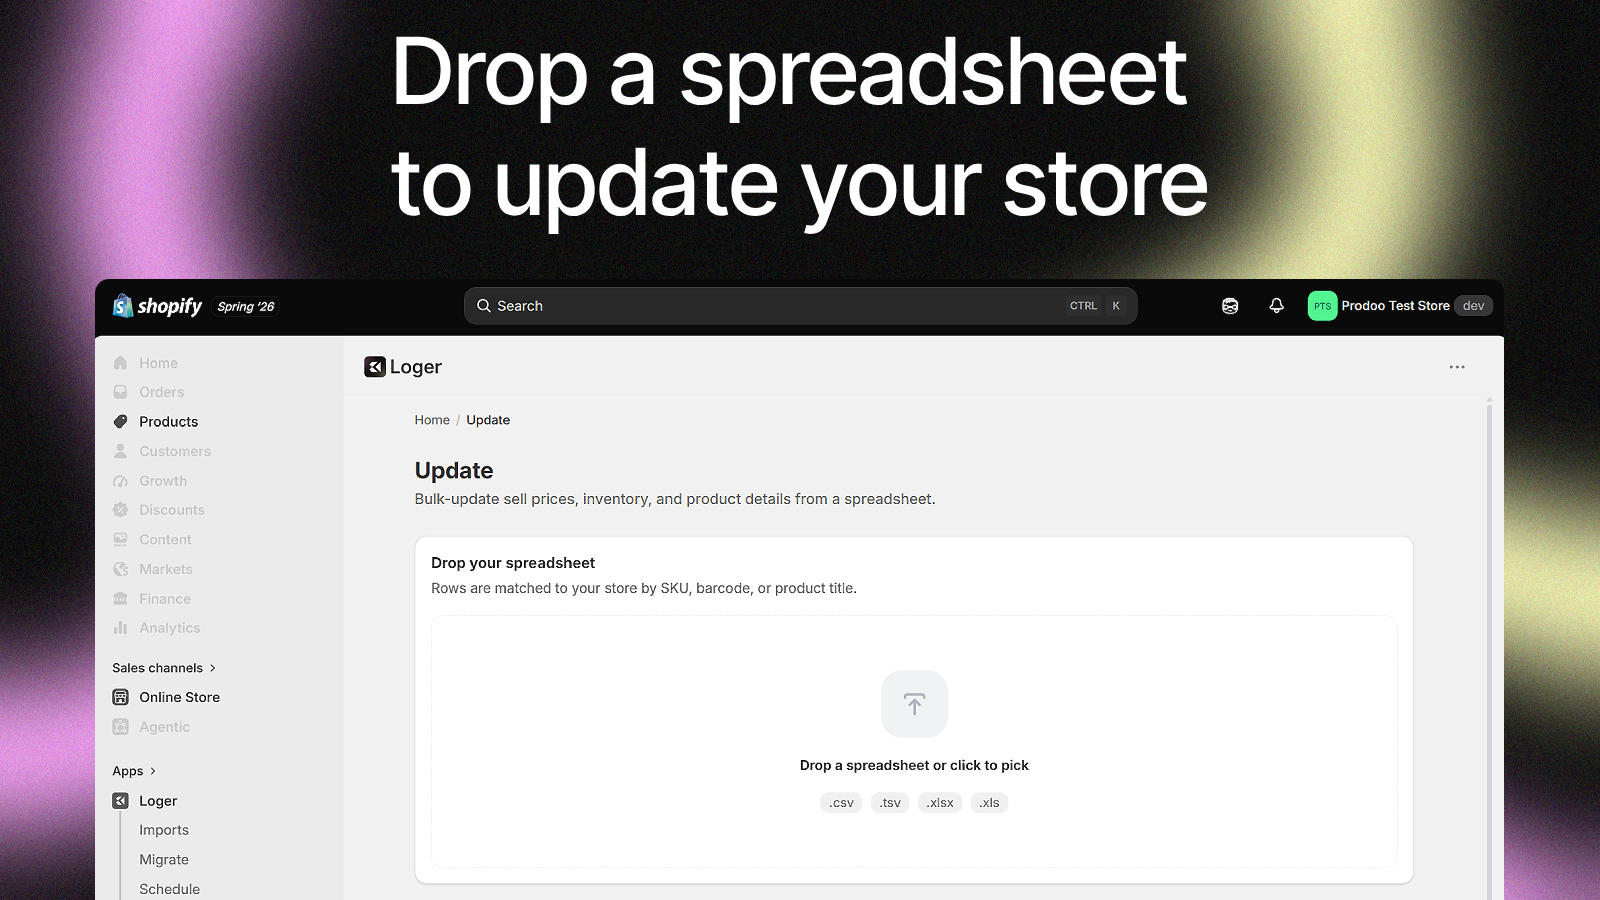
Task: Navigate to Discounts in the sidebar
Action: 172,510
